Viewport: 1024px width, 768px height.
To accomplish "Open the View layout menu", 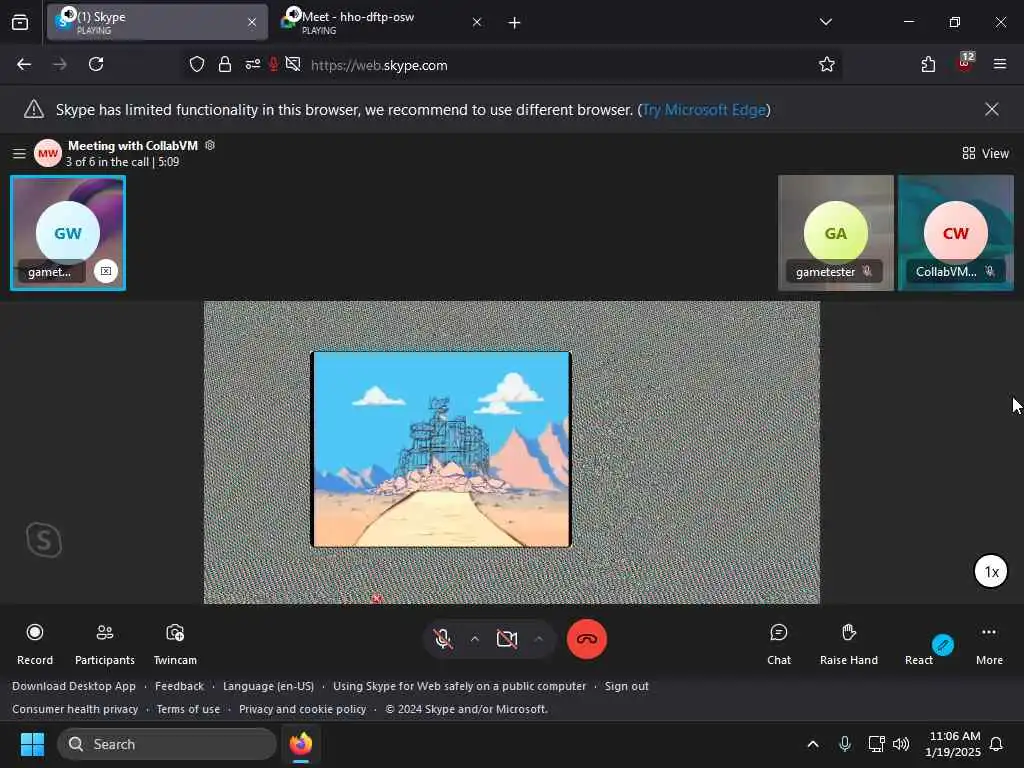I will pos(985,153).
